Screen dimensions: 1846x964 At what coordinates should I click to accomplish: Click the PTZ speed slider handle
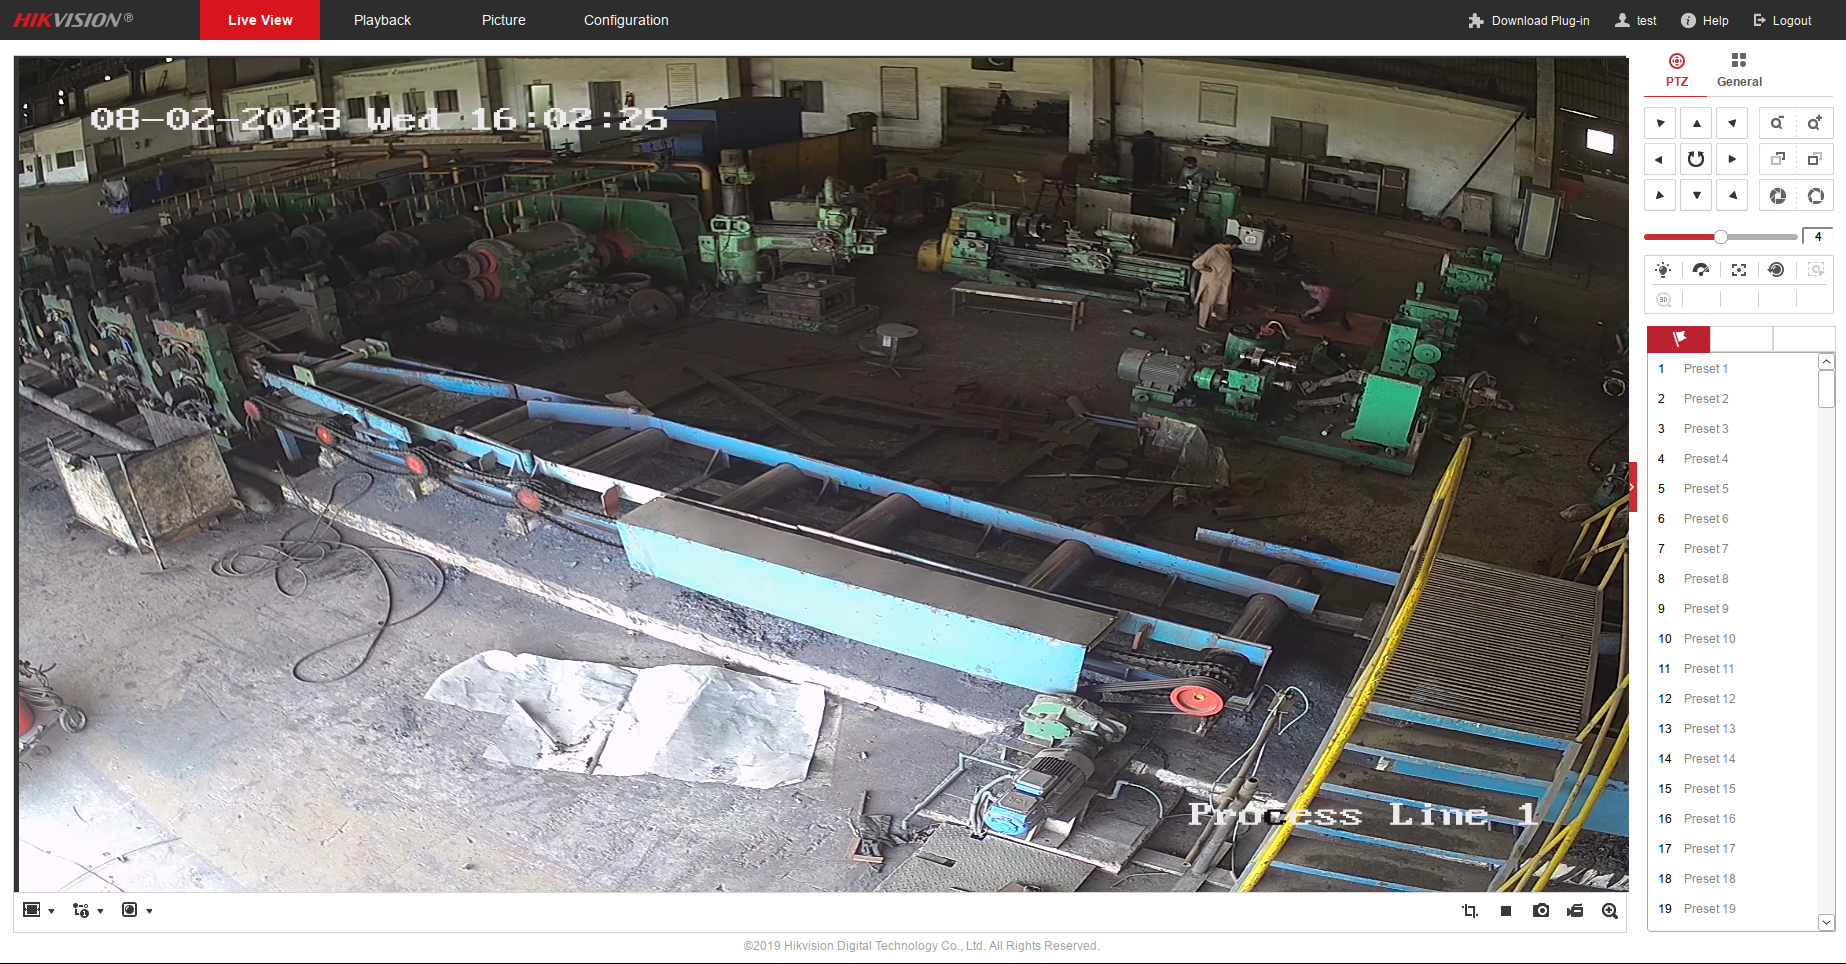coord(1720,237)
